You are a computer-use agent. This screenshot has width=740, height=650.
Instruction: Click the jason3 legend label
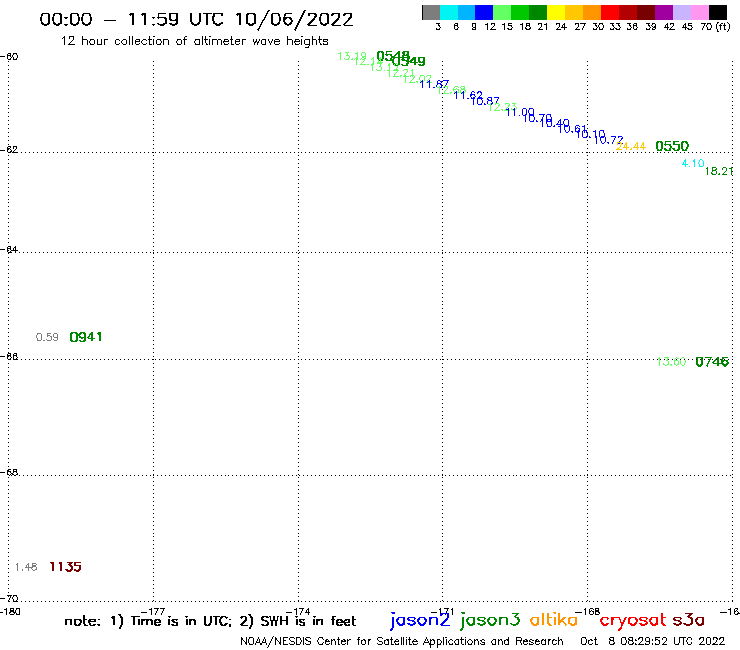490,620
